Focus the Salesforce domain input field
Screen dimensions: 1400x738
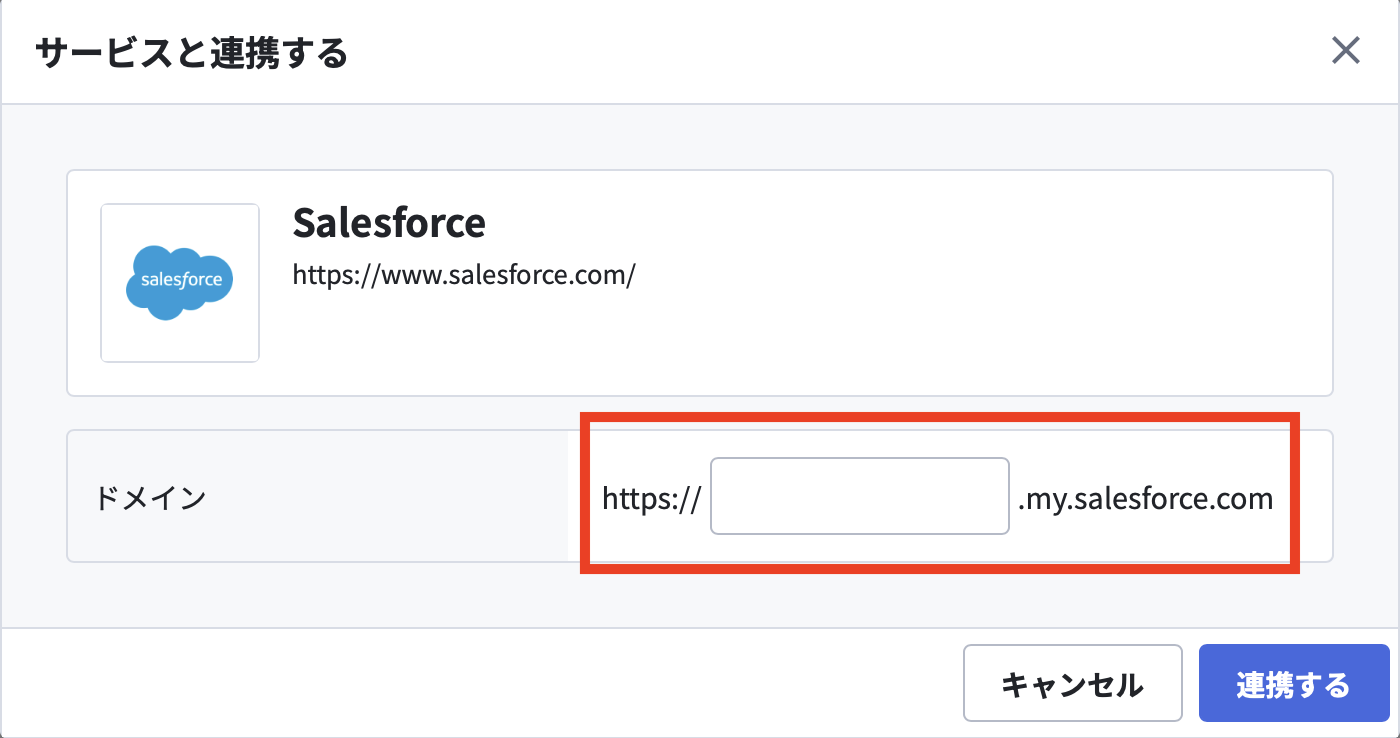click(860, 496)
